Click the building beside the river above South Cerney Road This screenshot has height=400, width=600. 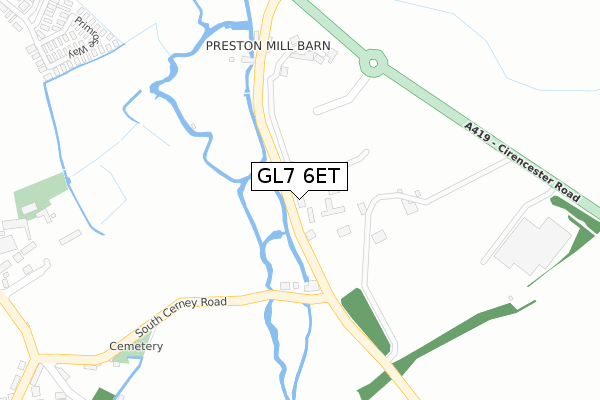tap(311, 286)
